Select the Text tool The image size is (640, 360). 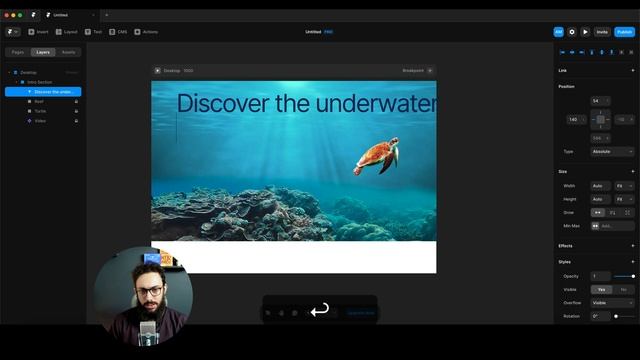click(x=93, y=32)
